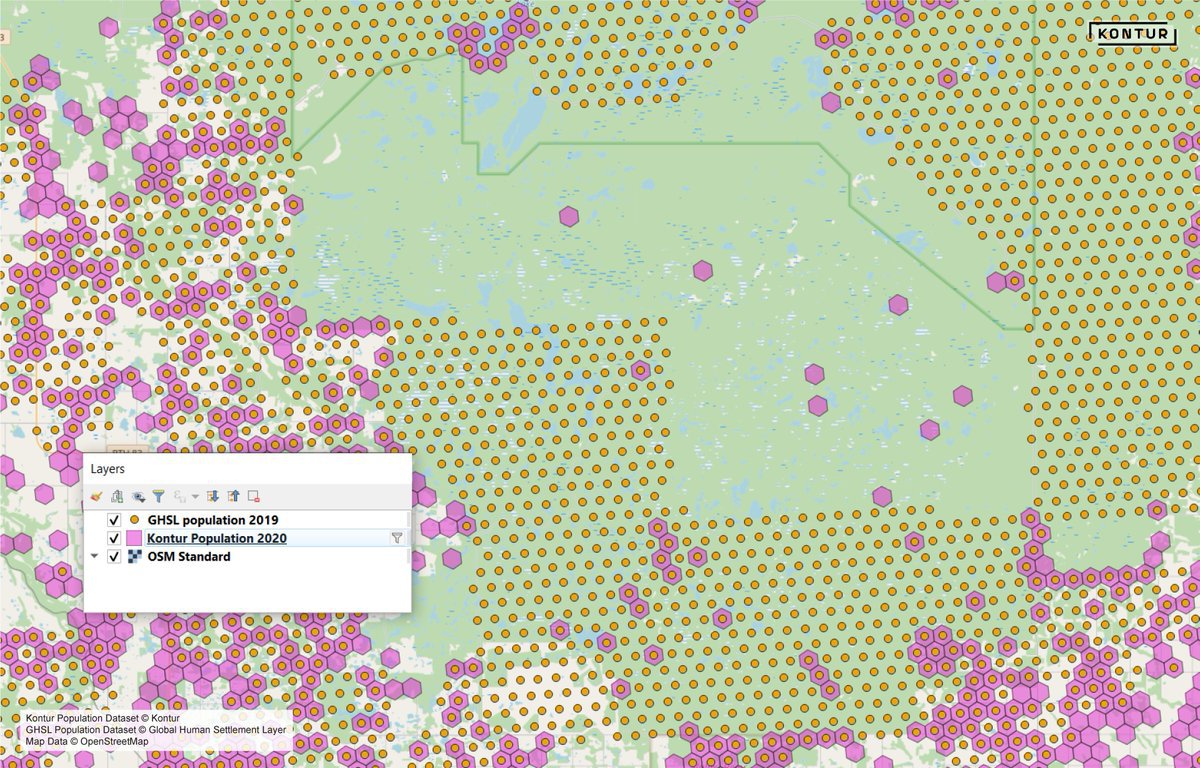The image size is (1200, 768).
Task: Click the Expand All layers icon
Action: [212, 495]
